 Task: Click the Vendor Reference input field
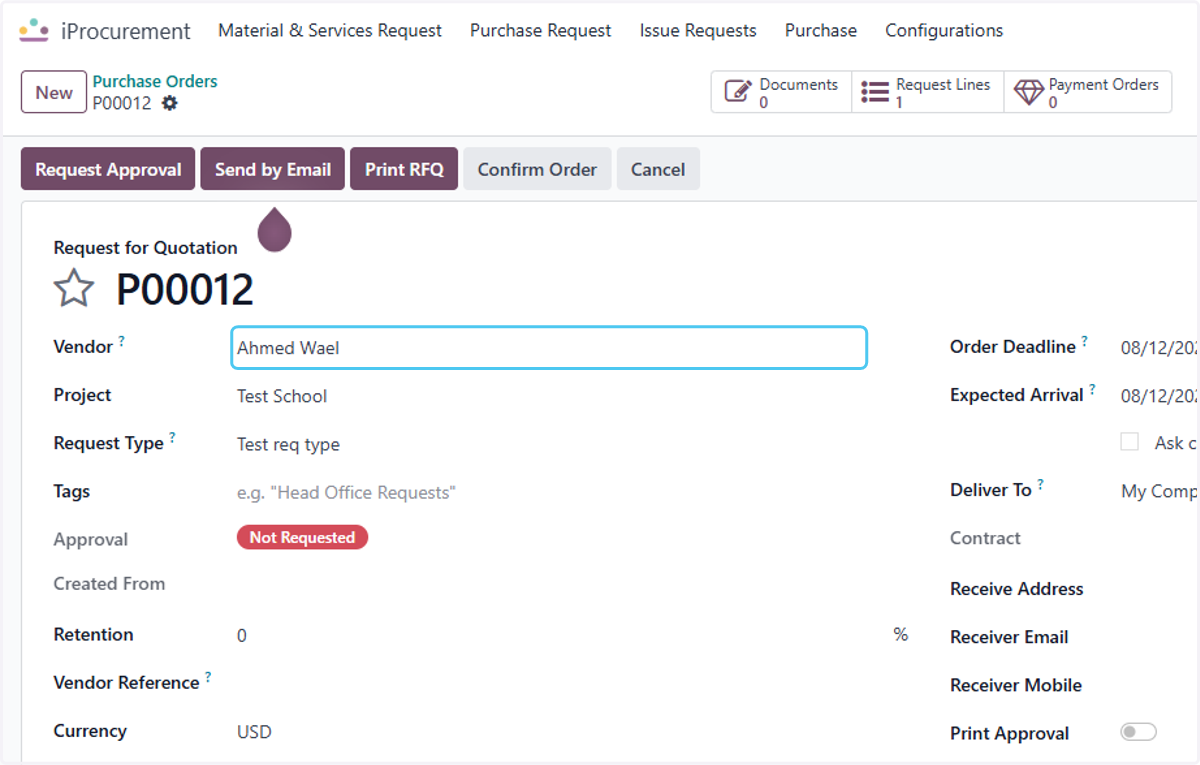click(x=549, y=683)
